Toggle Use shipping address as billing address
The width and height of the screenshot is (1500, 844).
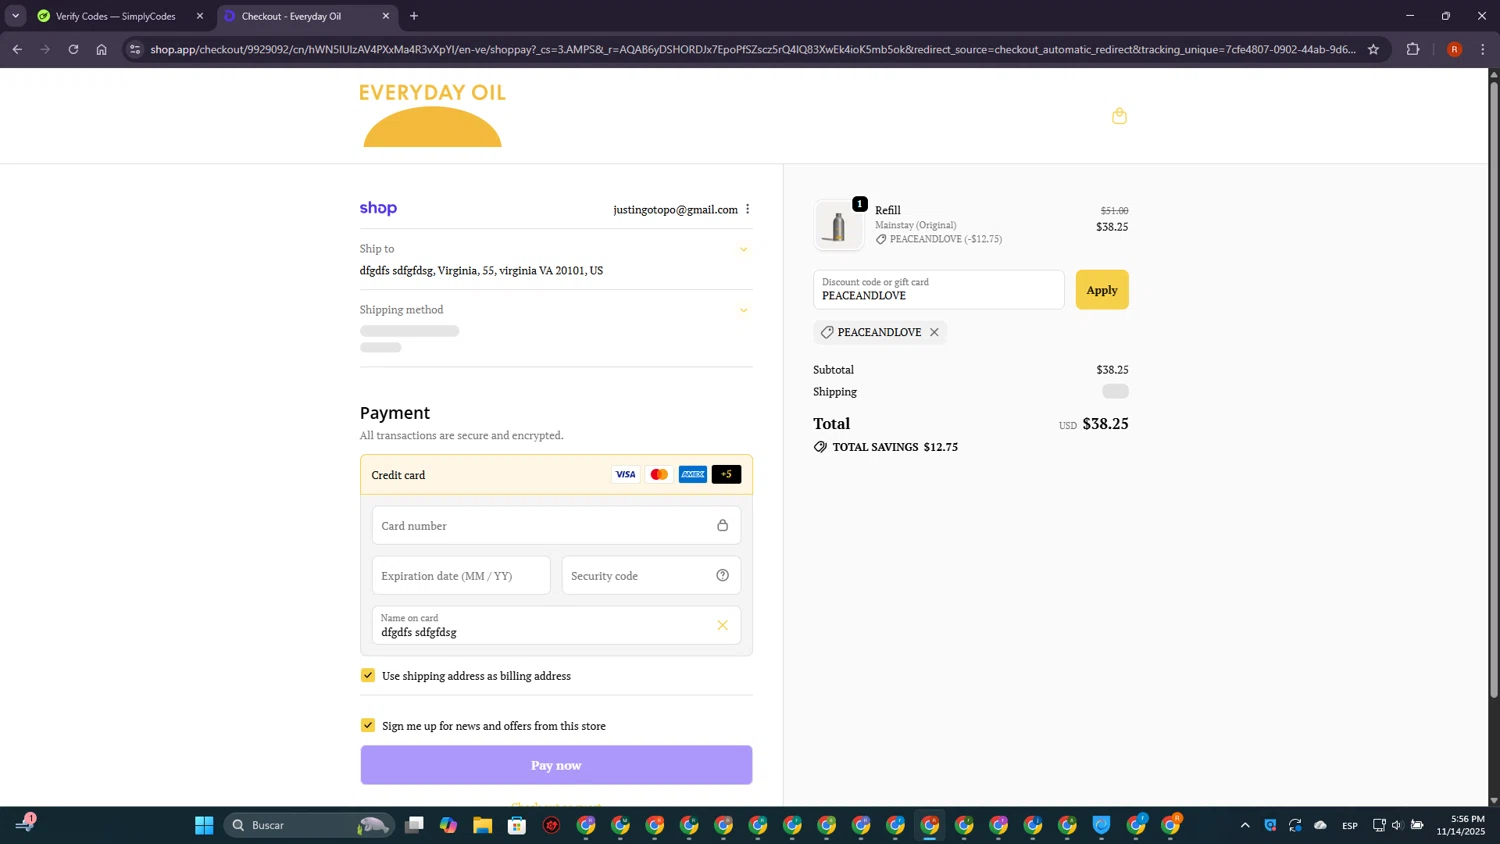pos(368,676)
